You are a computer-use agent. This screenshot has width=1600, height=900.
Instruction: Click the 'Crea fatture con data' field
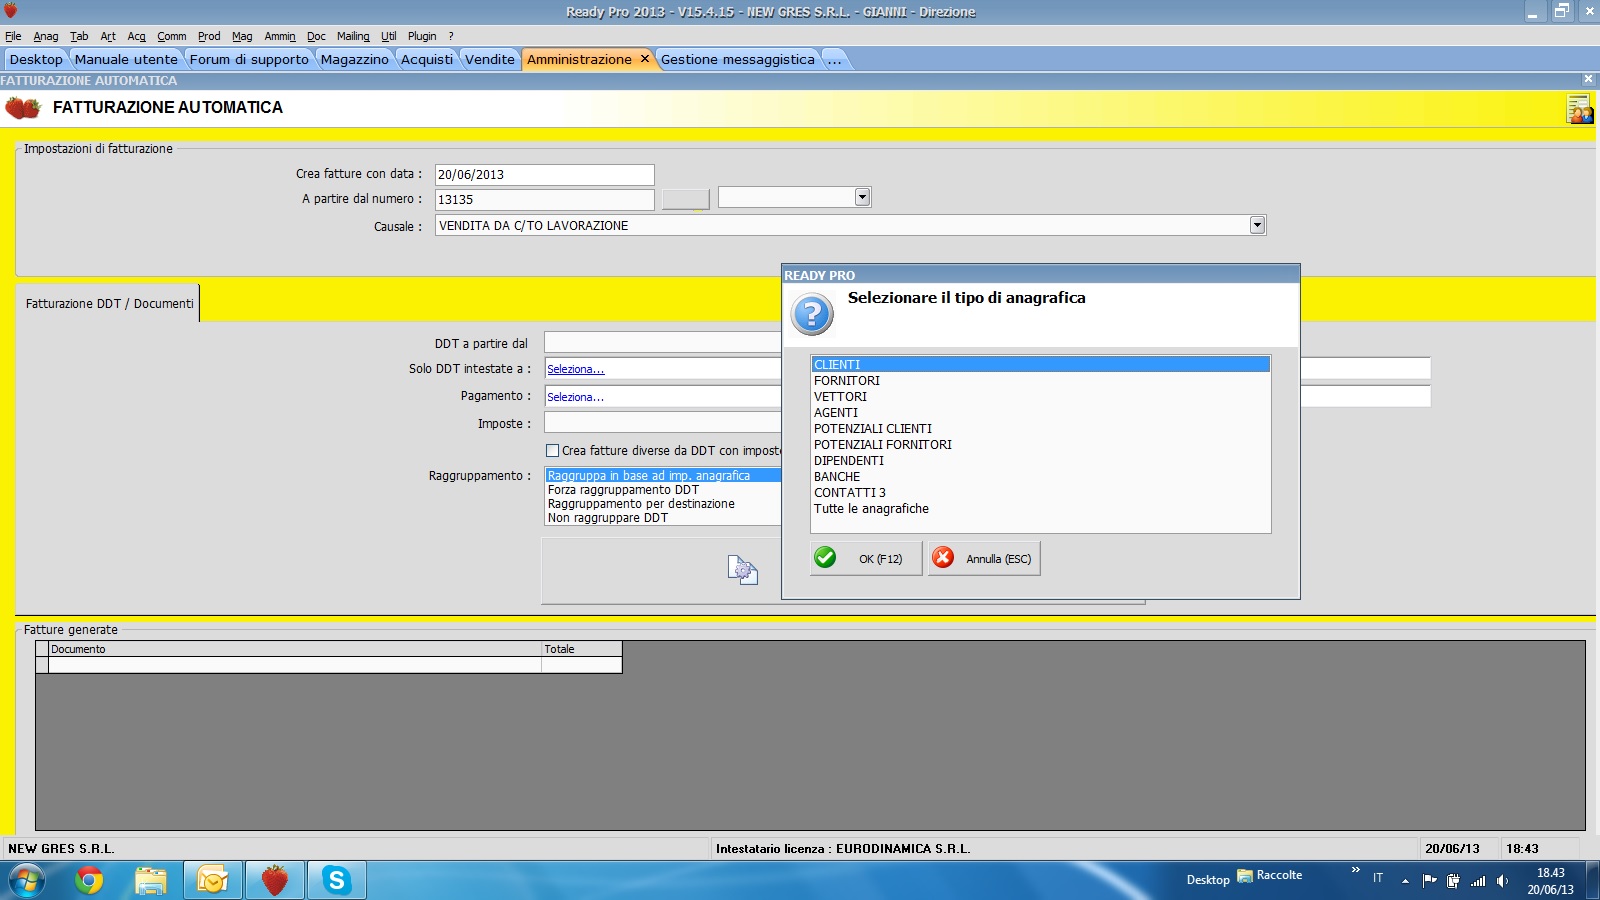pos(544,174)
